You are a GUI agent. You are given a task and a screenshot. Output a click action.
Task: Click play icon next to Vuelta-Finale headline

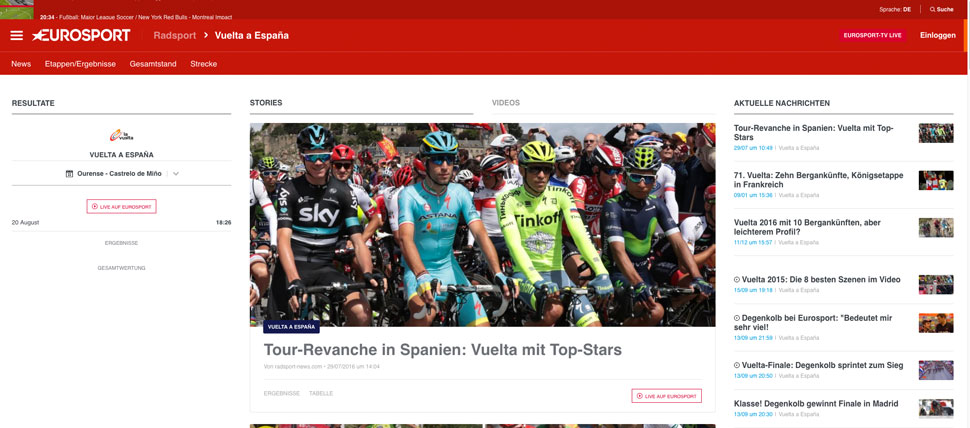pyautogui.click(x=737, y=366)
